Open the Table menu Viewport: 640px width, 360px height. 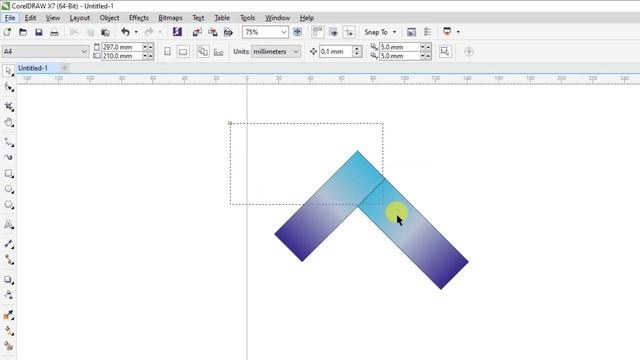[x=222, y=18]
